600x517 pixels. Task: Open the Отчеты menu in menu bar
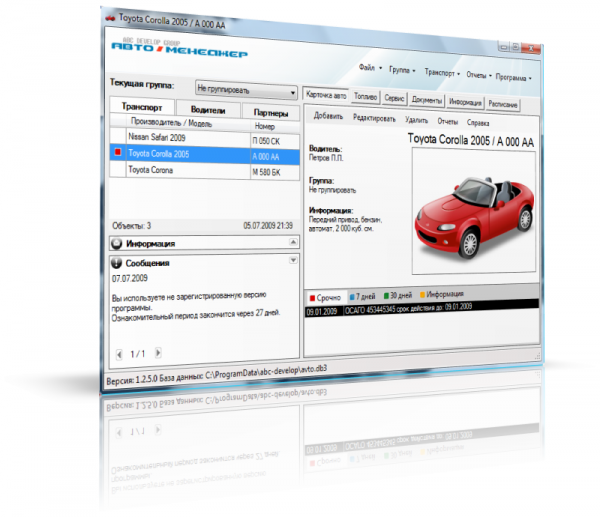coord(478,75)
